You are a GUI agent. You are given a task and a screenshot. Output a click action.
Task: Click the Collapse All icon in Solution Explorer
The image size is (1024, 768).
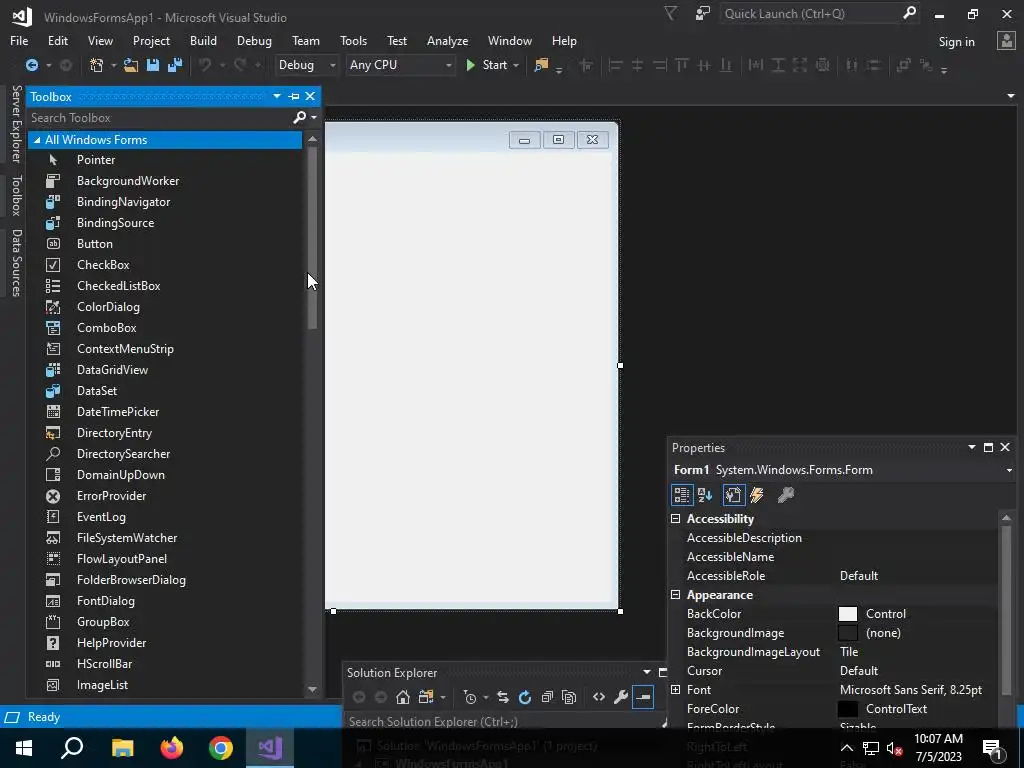(547, 697)
